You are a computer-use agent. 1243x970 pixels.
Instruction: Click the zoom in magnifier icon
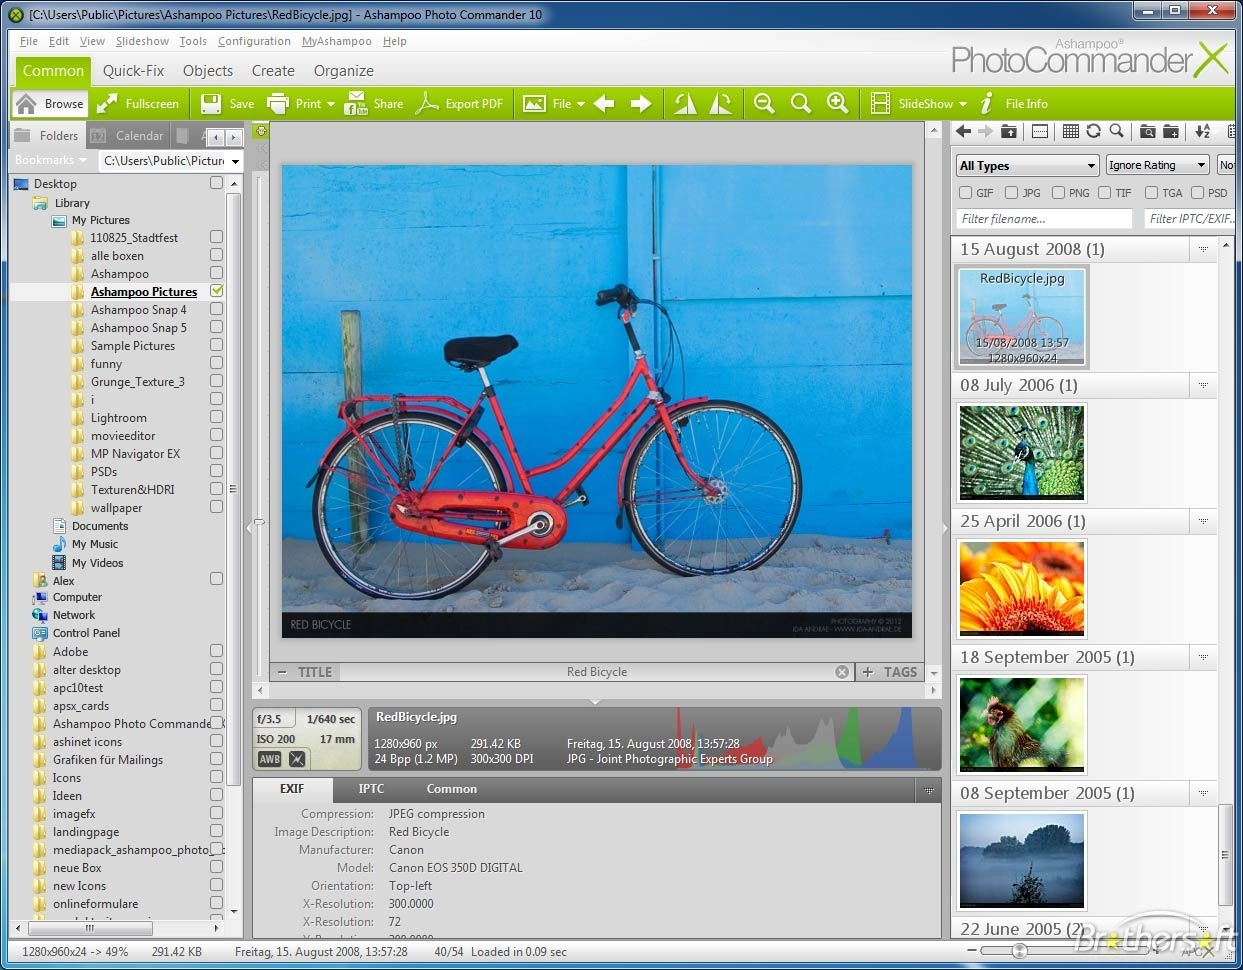coord(837,103)
